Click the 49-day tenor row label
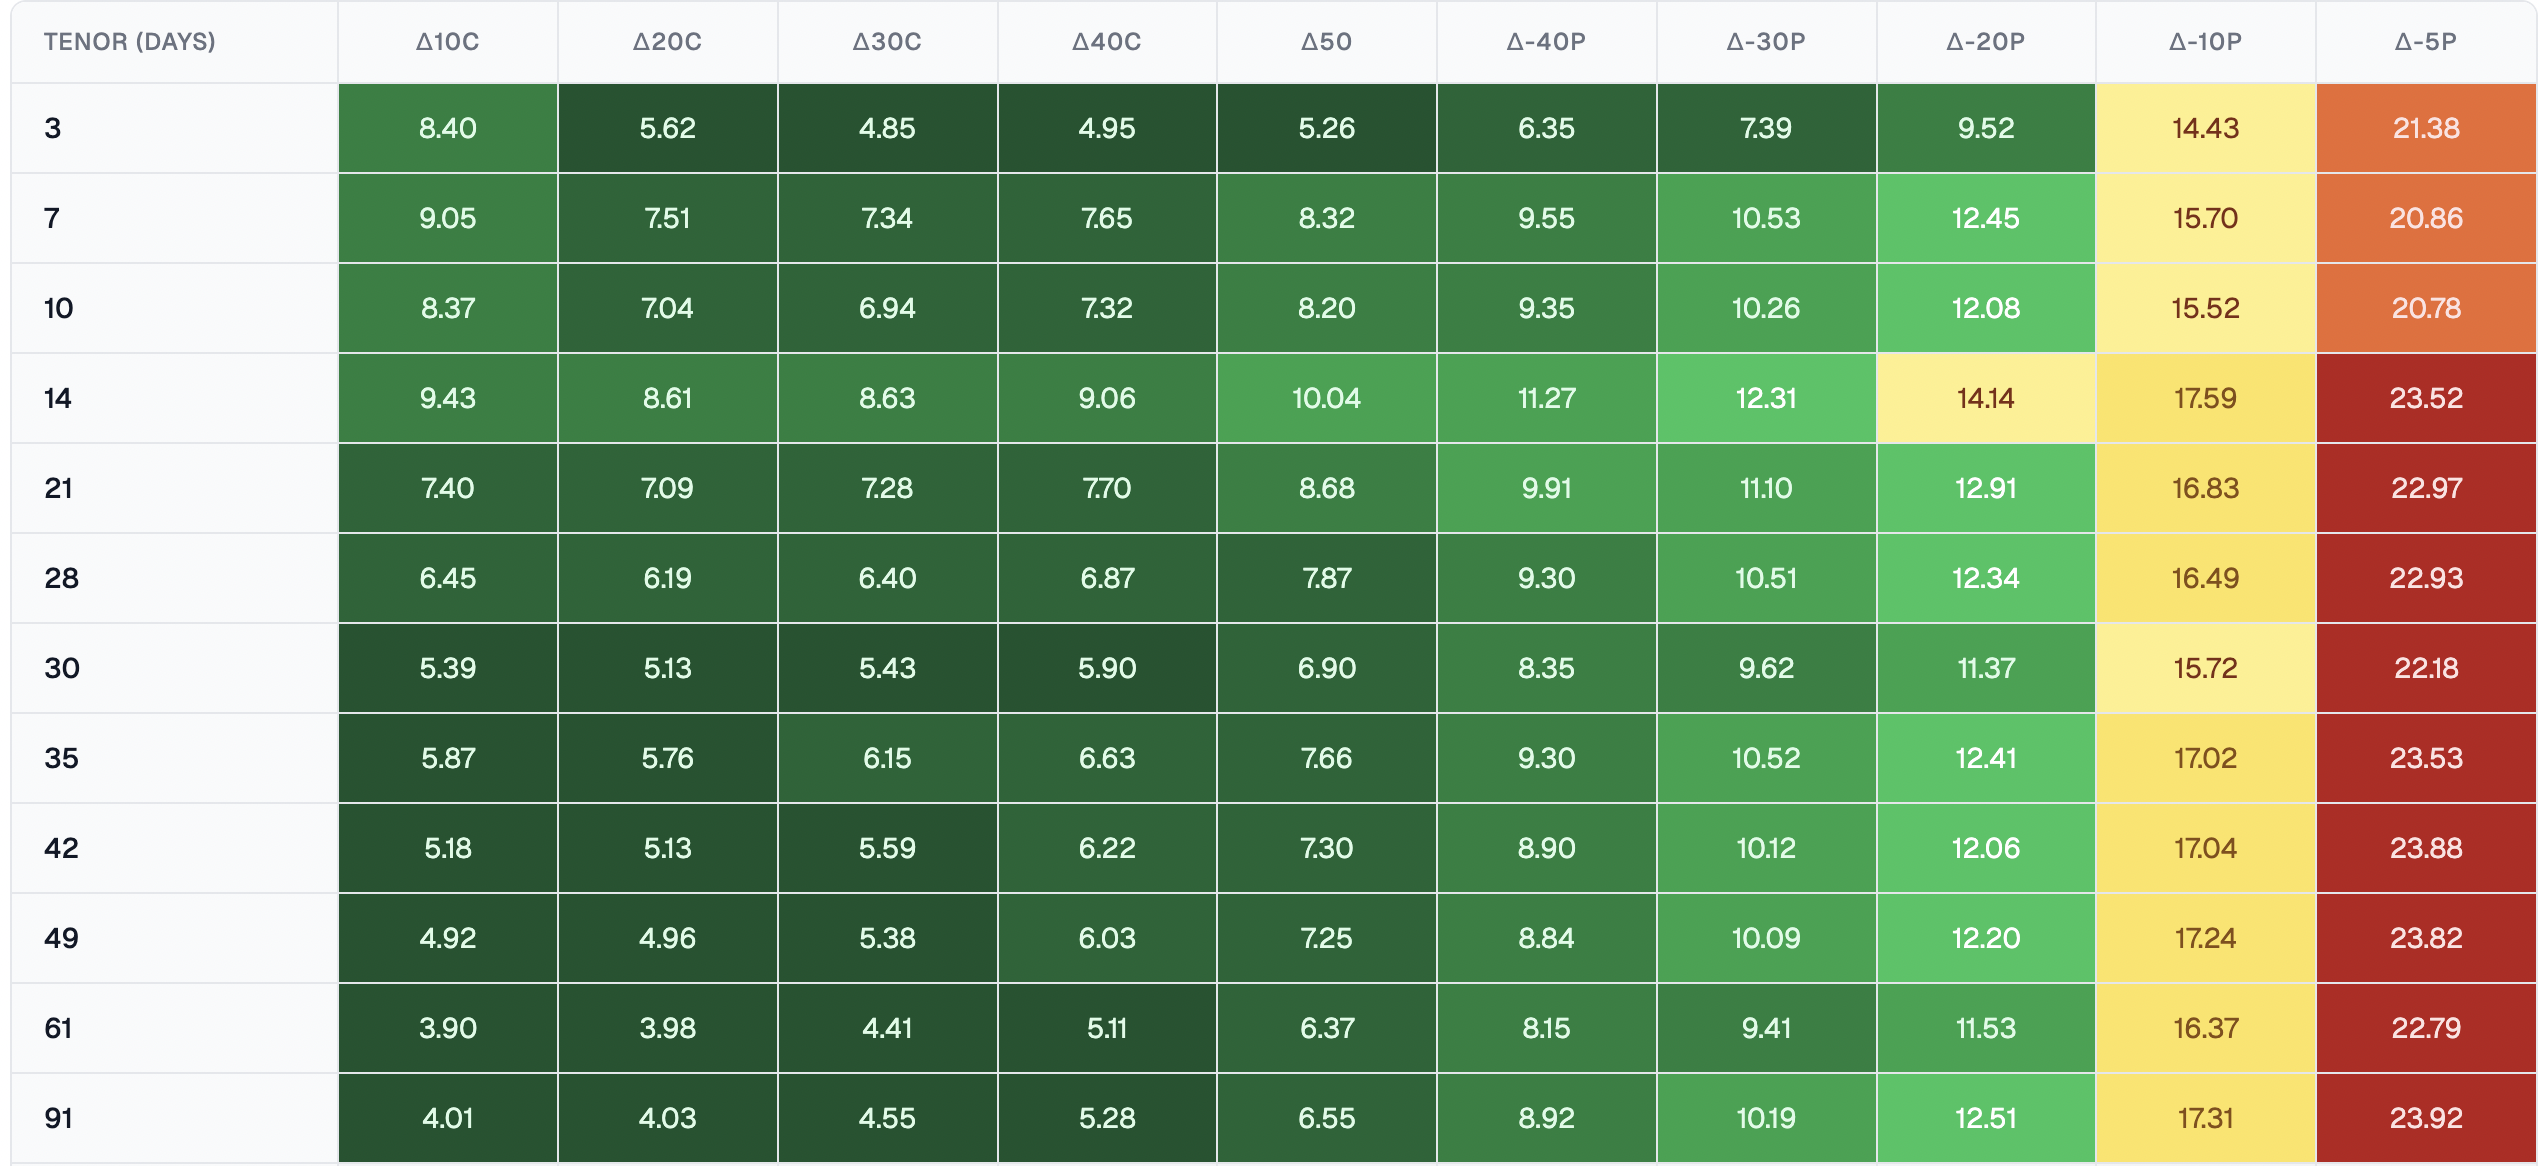2540x1166 pixels. pos(61,938)
